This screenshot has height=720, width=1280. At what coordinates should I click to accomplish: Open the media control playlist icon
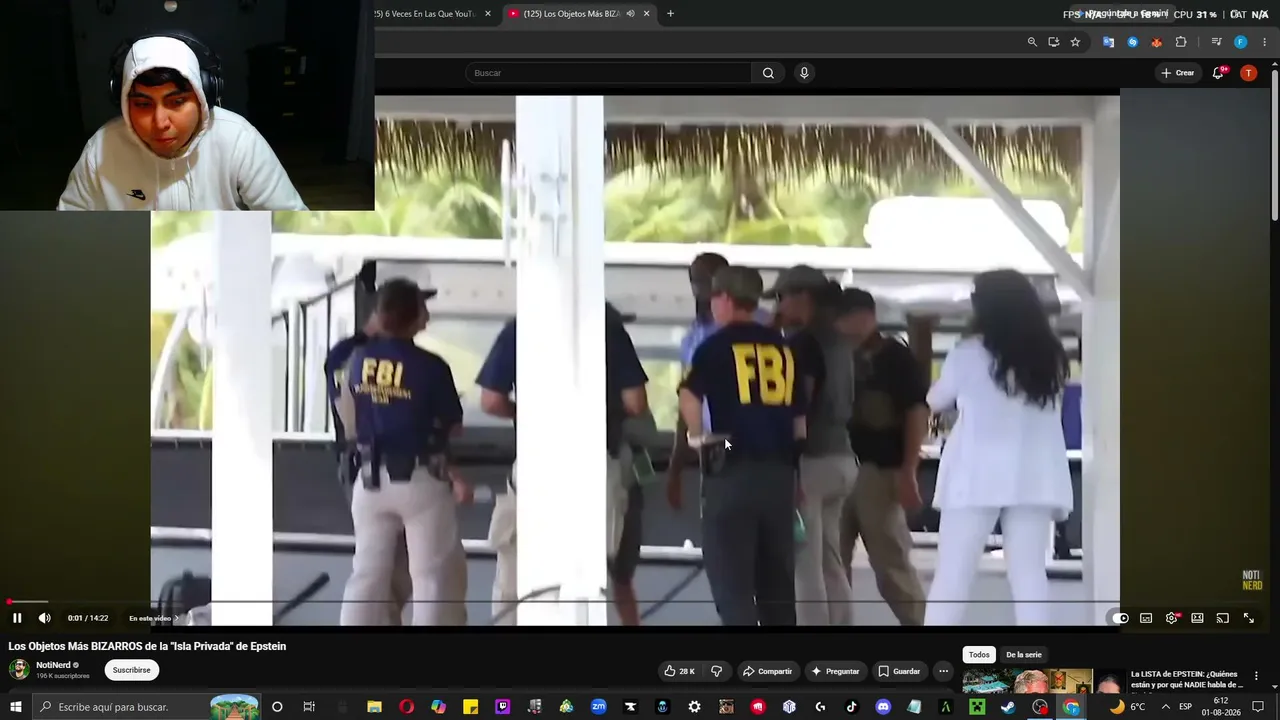[1216, 42]
